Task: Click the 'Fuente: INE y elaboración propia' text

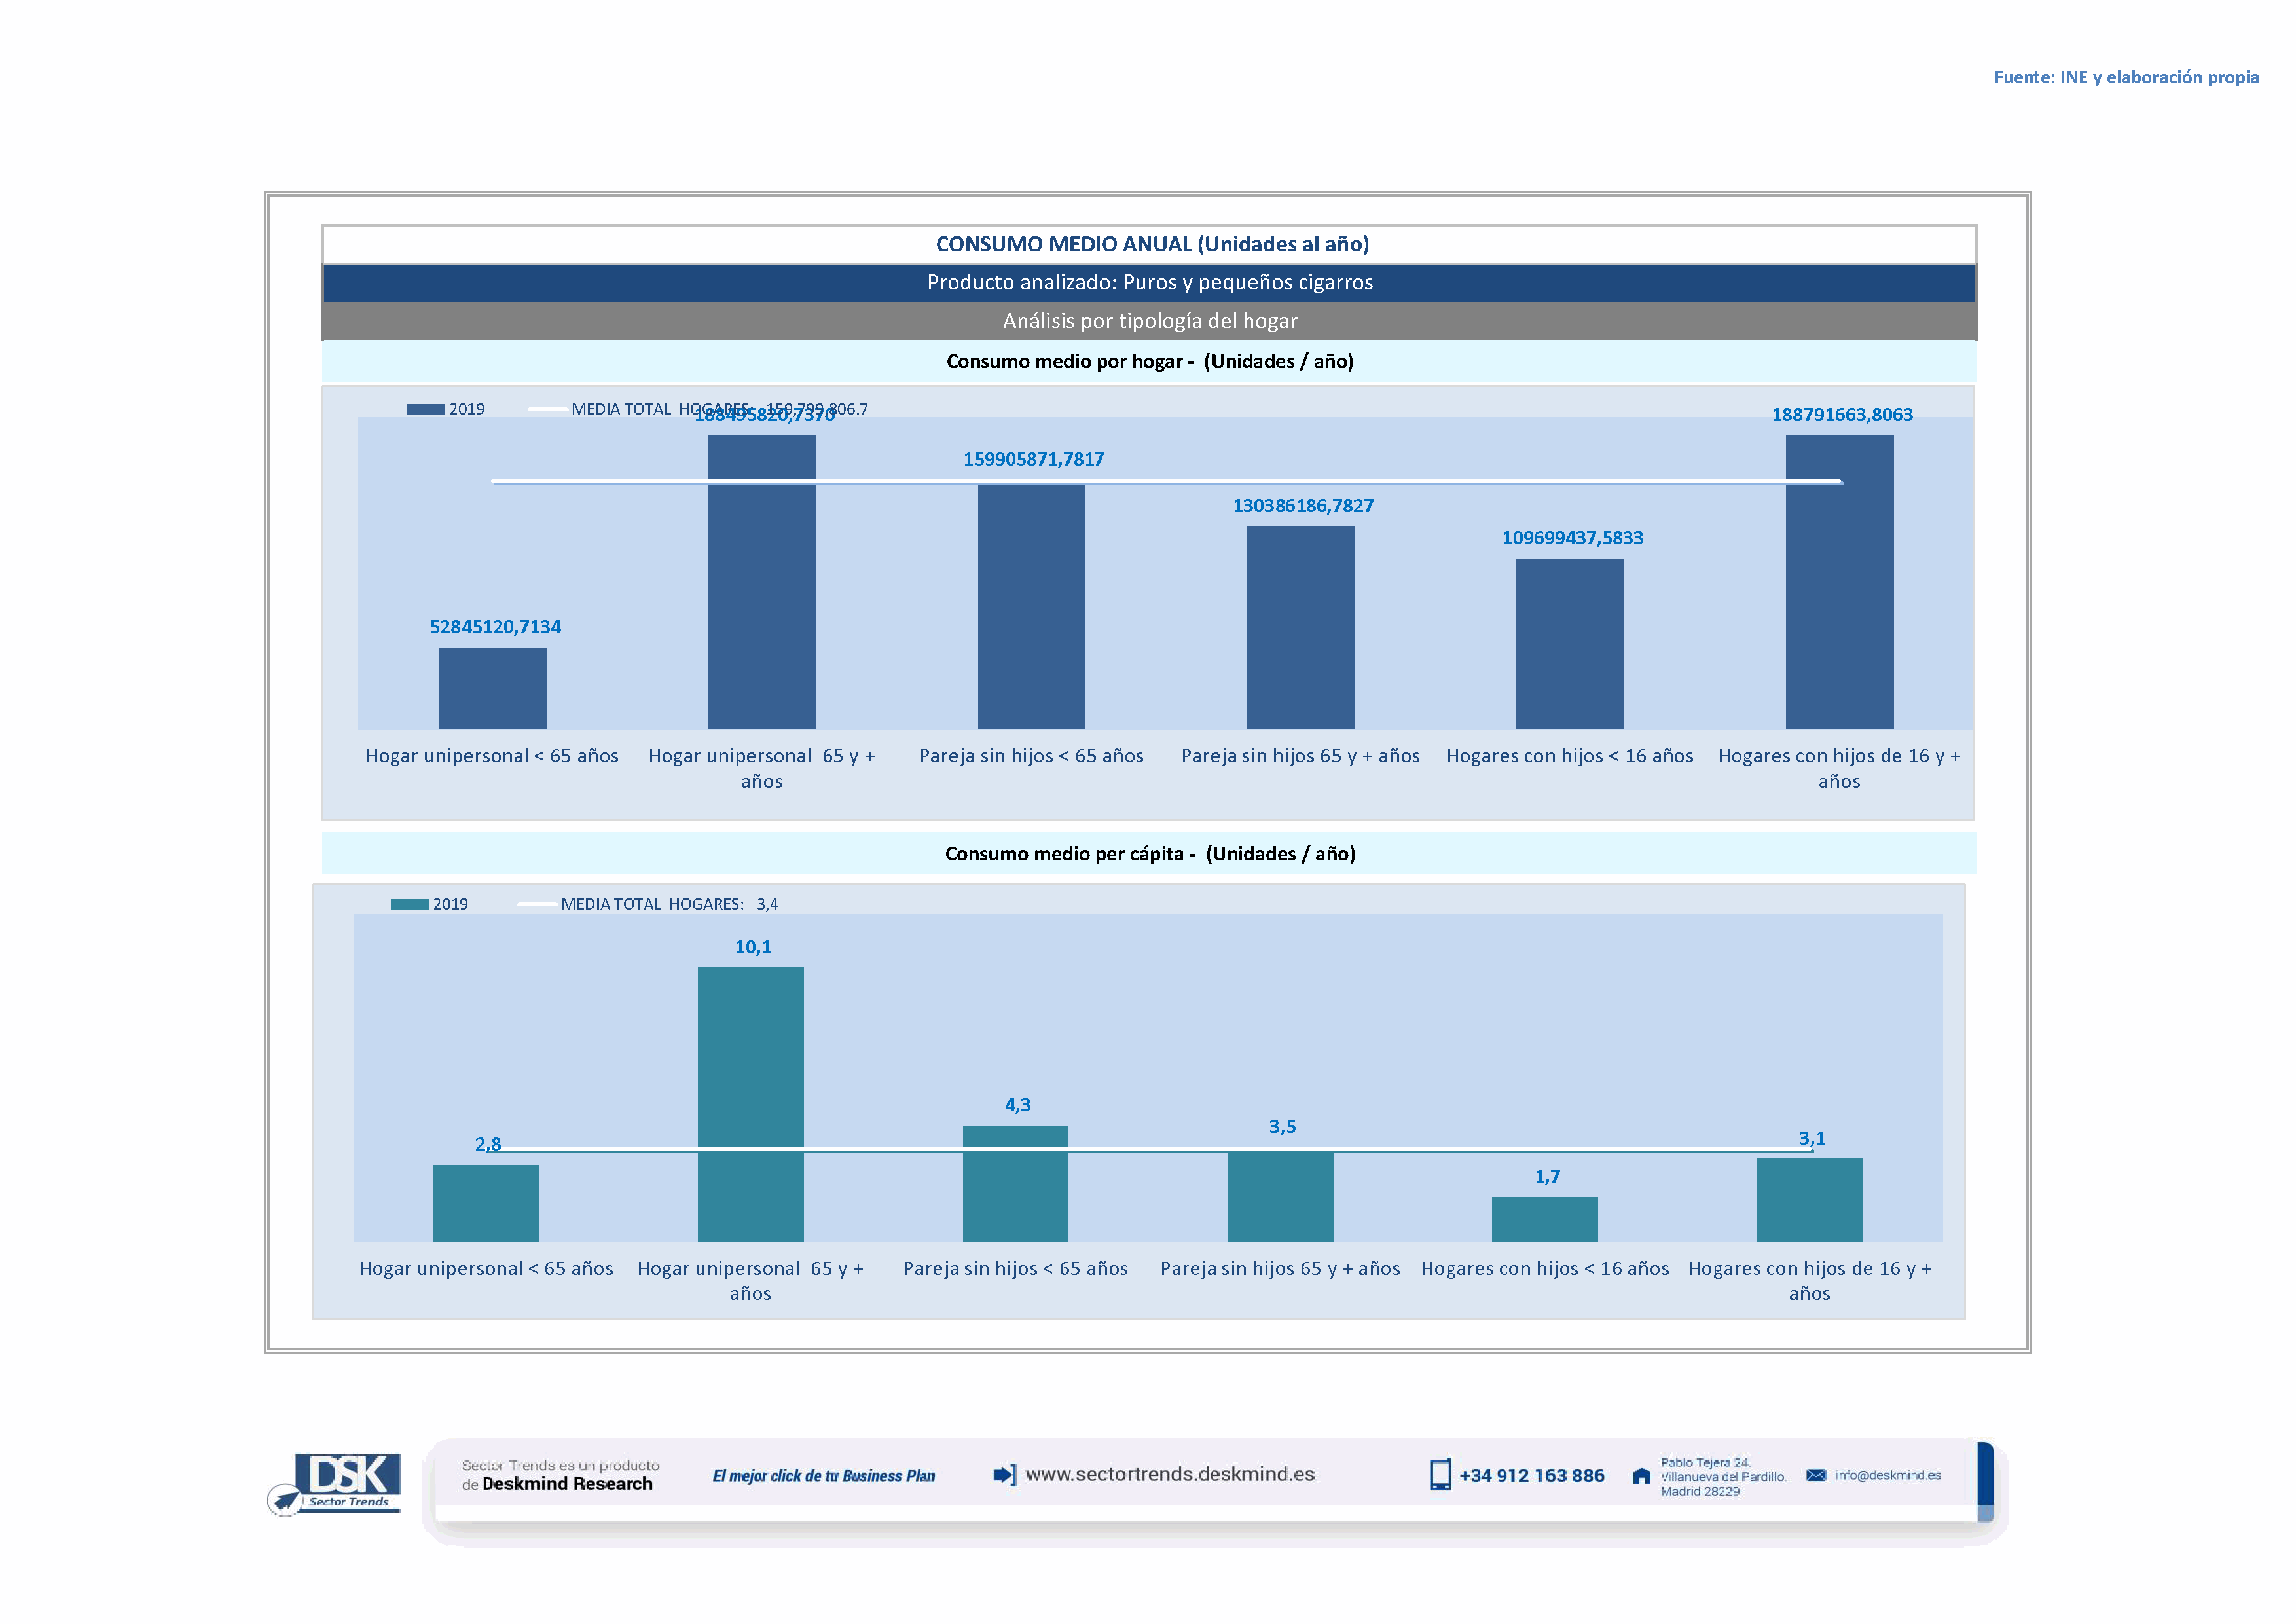Action: 2126,77
